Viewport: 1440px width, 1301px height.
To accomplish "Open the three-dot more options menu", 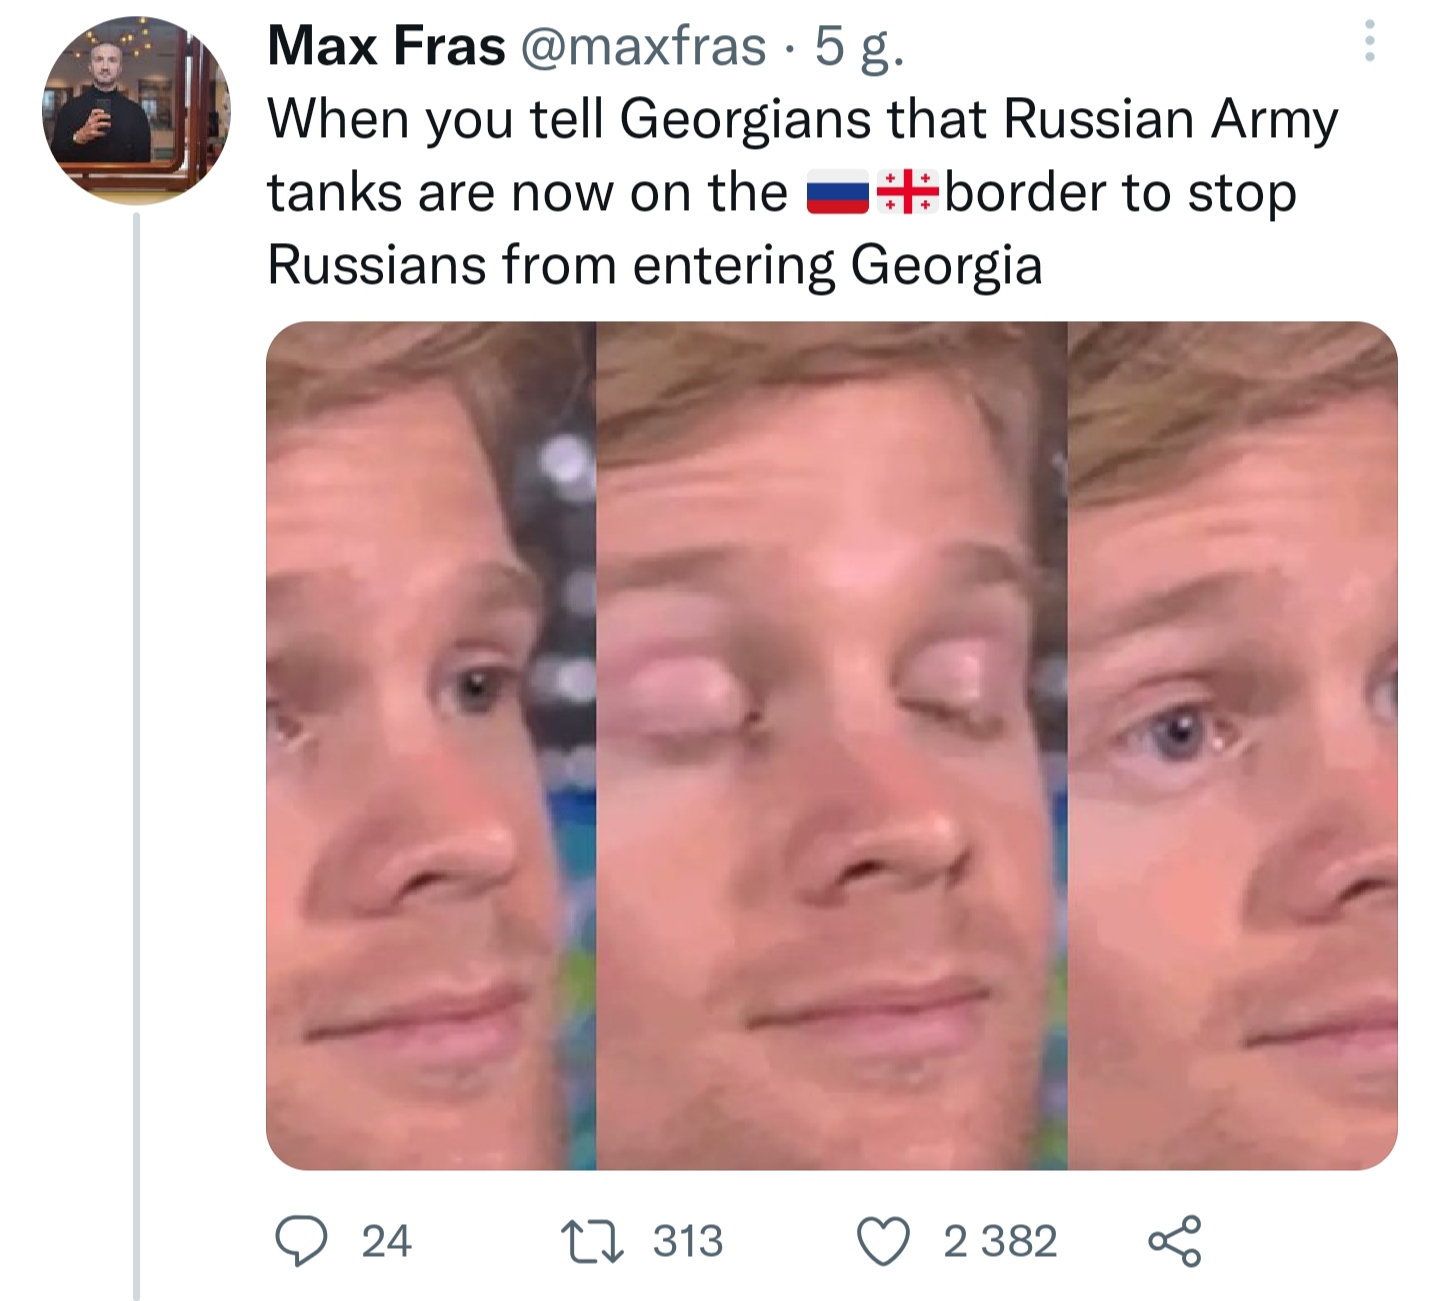I will coord(1369,41).
